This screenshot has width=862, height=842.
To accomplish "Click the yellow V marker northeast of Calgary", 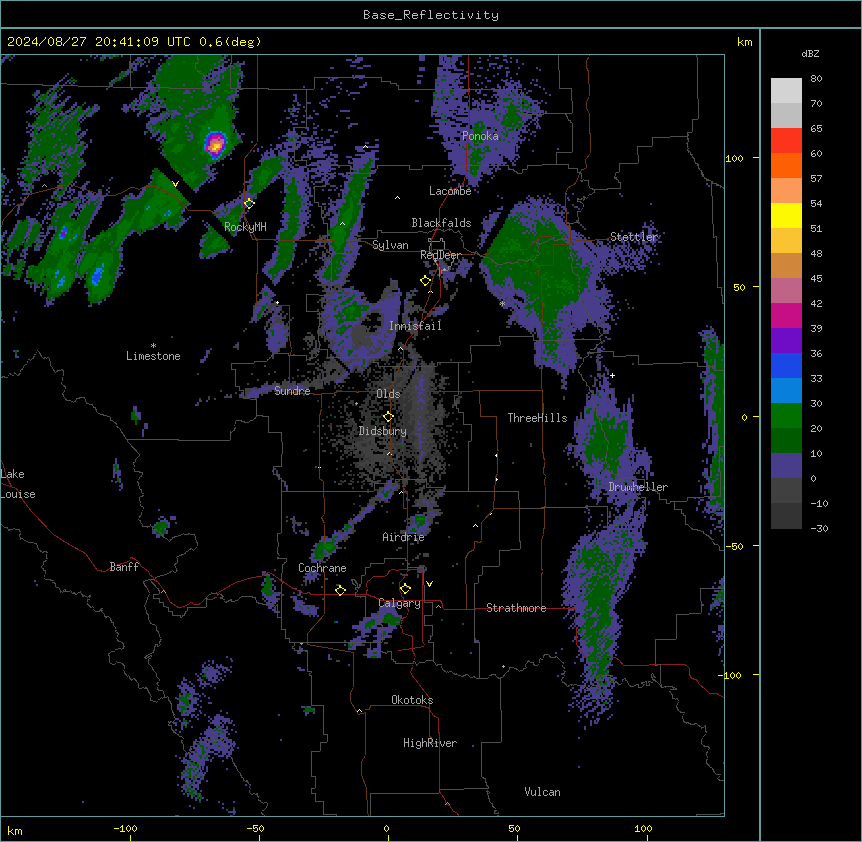I will coord(429,584).
